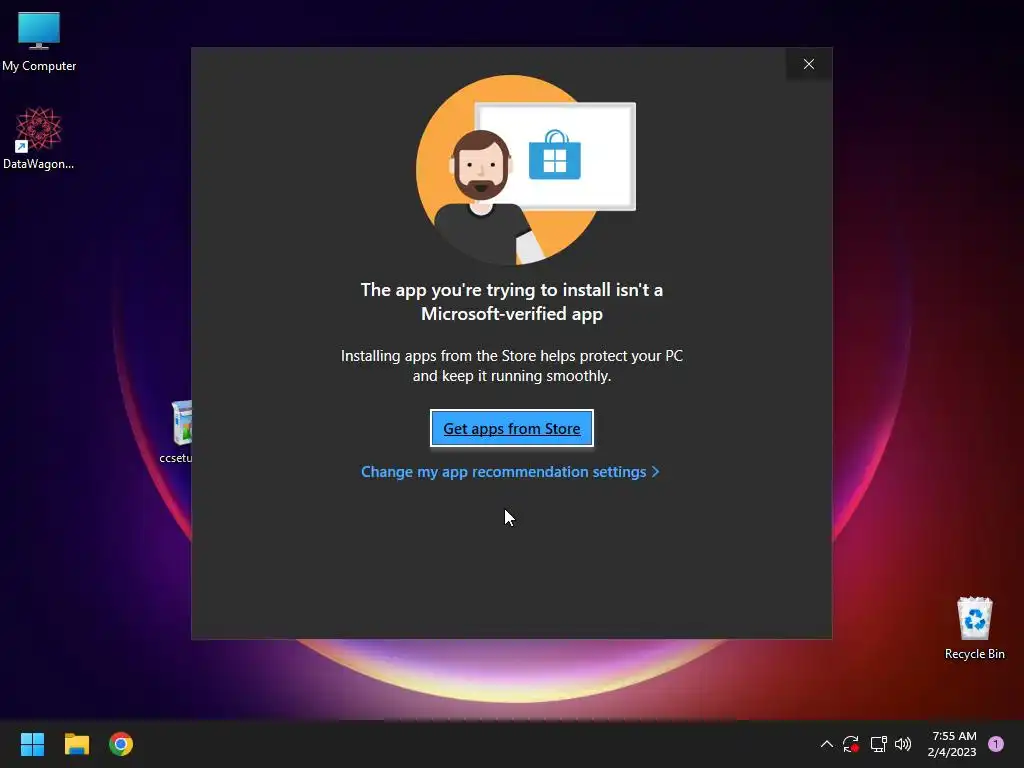Select the My Computer desktop icon
The width and height of the screenshot is (1024, 768).
39,41
